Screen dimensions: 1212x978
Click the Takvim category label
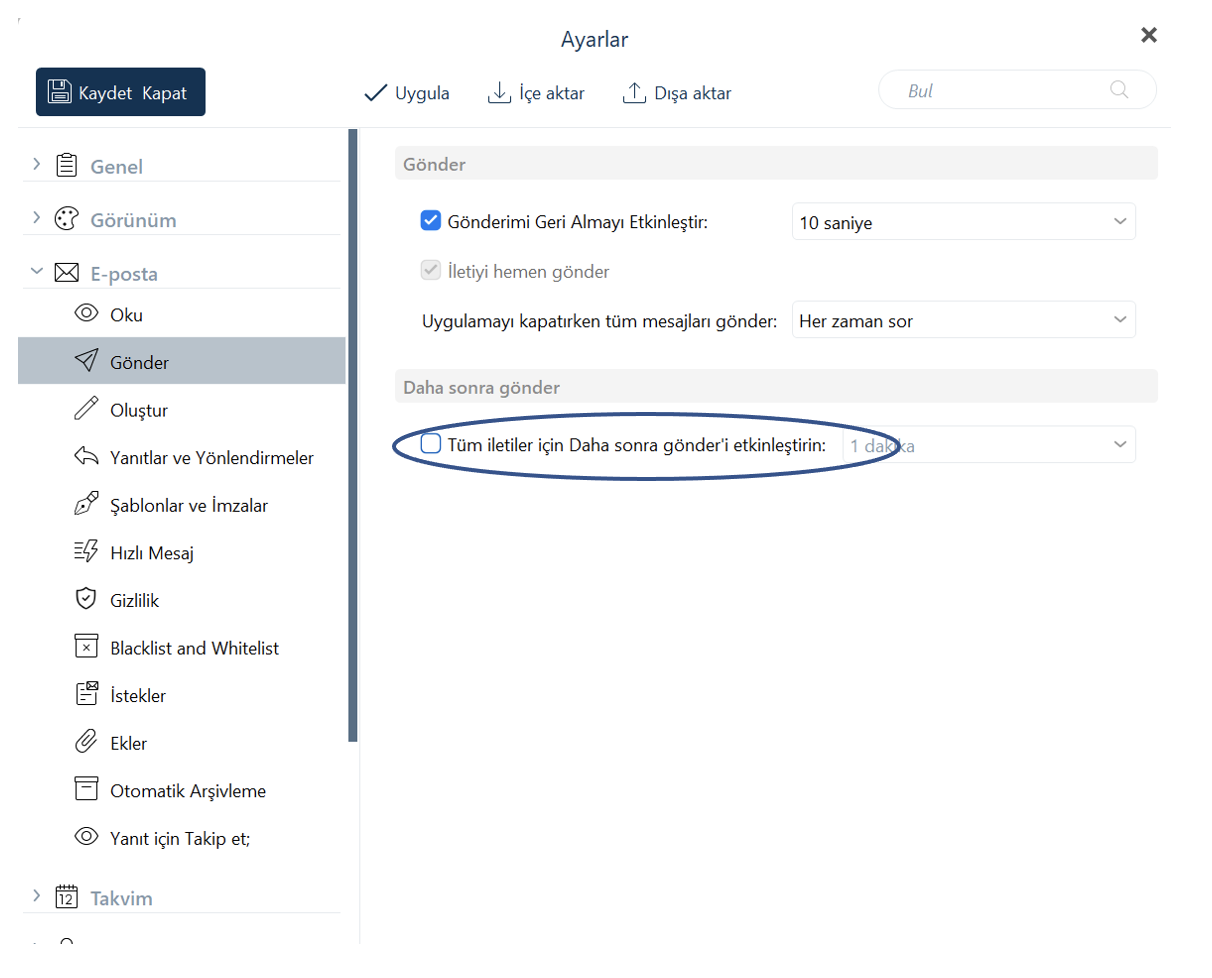point(121,898)
